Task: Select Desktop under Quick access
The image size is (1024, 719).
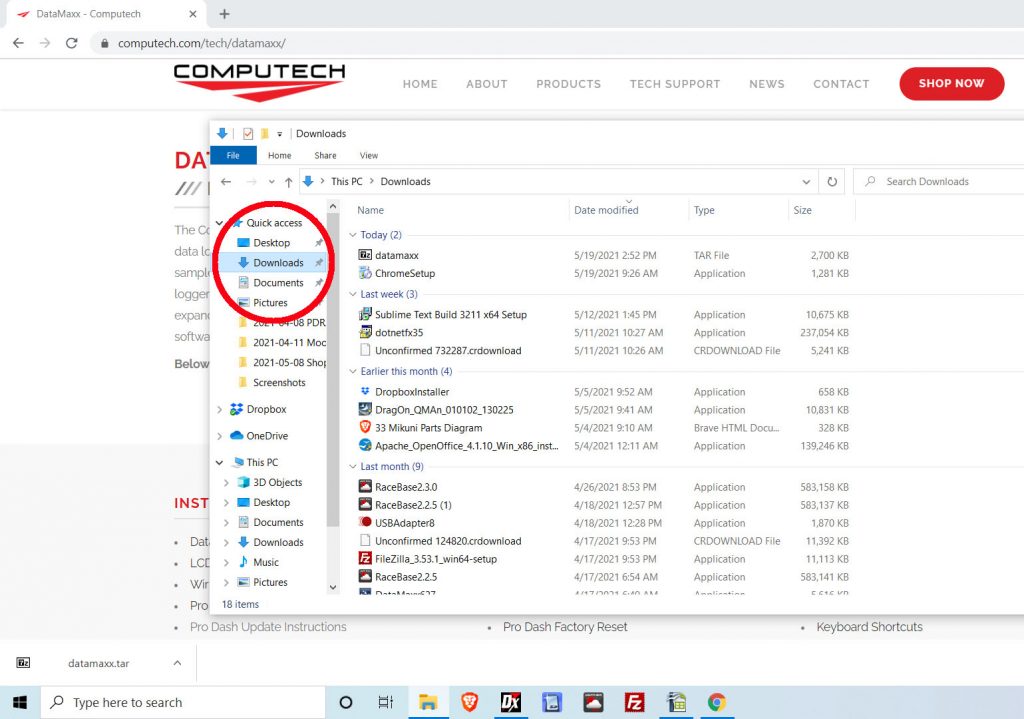Action: coord(271,242)
